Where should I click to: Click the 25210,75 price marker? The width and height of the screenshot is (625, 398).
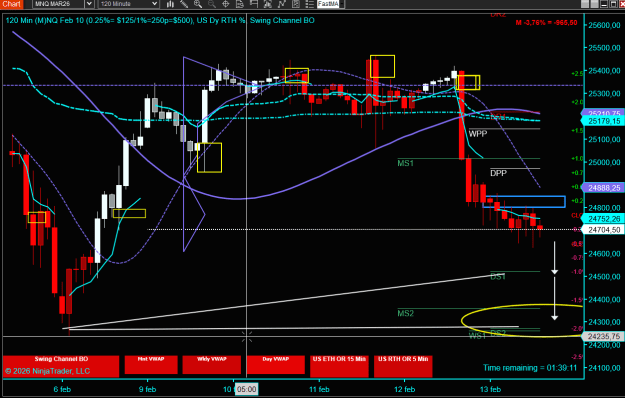coord(603,113)
